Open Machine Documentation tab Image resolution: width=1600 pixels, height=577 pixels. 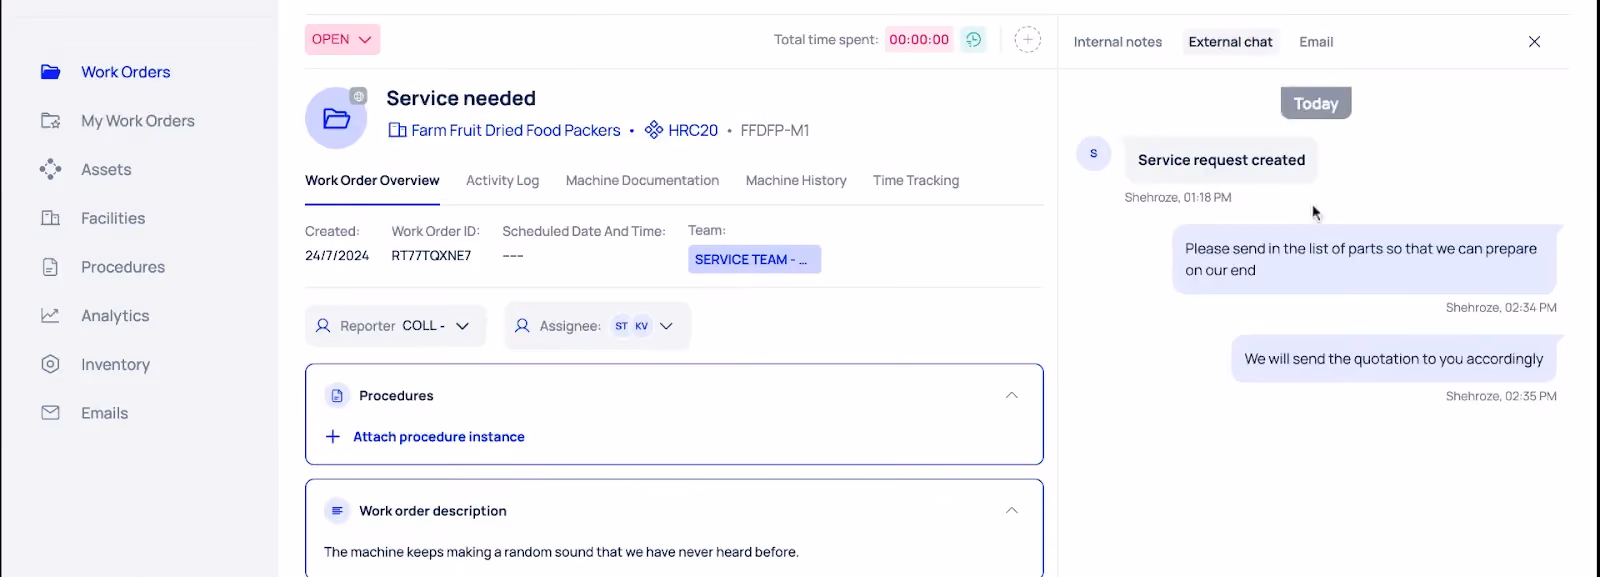[642, 181]
